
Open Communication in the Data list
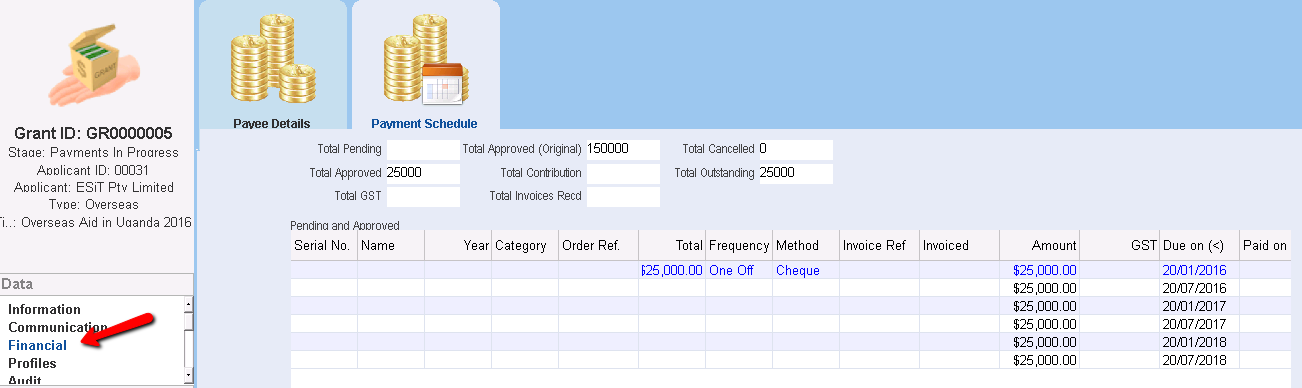pos(58,327)
